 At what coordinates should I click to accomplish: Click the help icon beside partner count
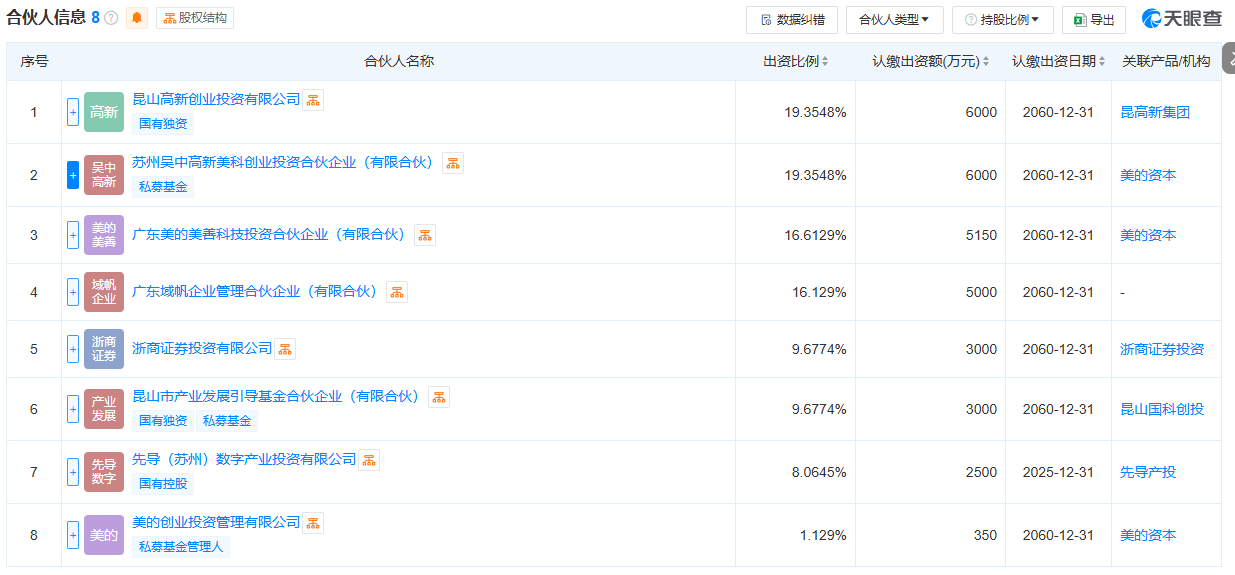click(111, 18)
